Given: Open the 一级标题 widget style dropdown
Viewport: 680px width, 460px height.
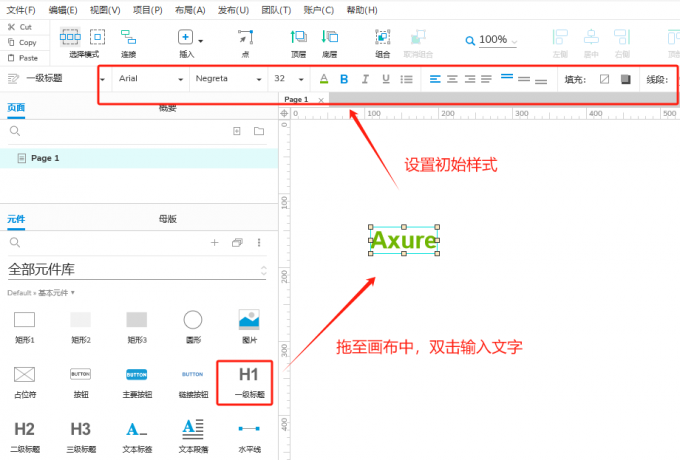Looking at the screenshot, I should tap(103, 79).
